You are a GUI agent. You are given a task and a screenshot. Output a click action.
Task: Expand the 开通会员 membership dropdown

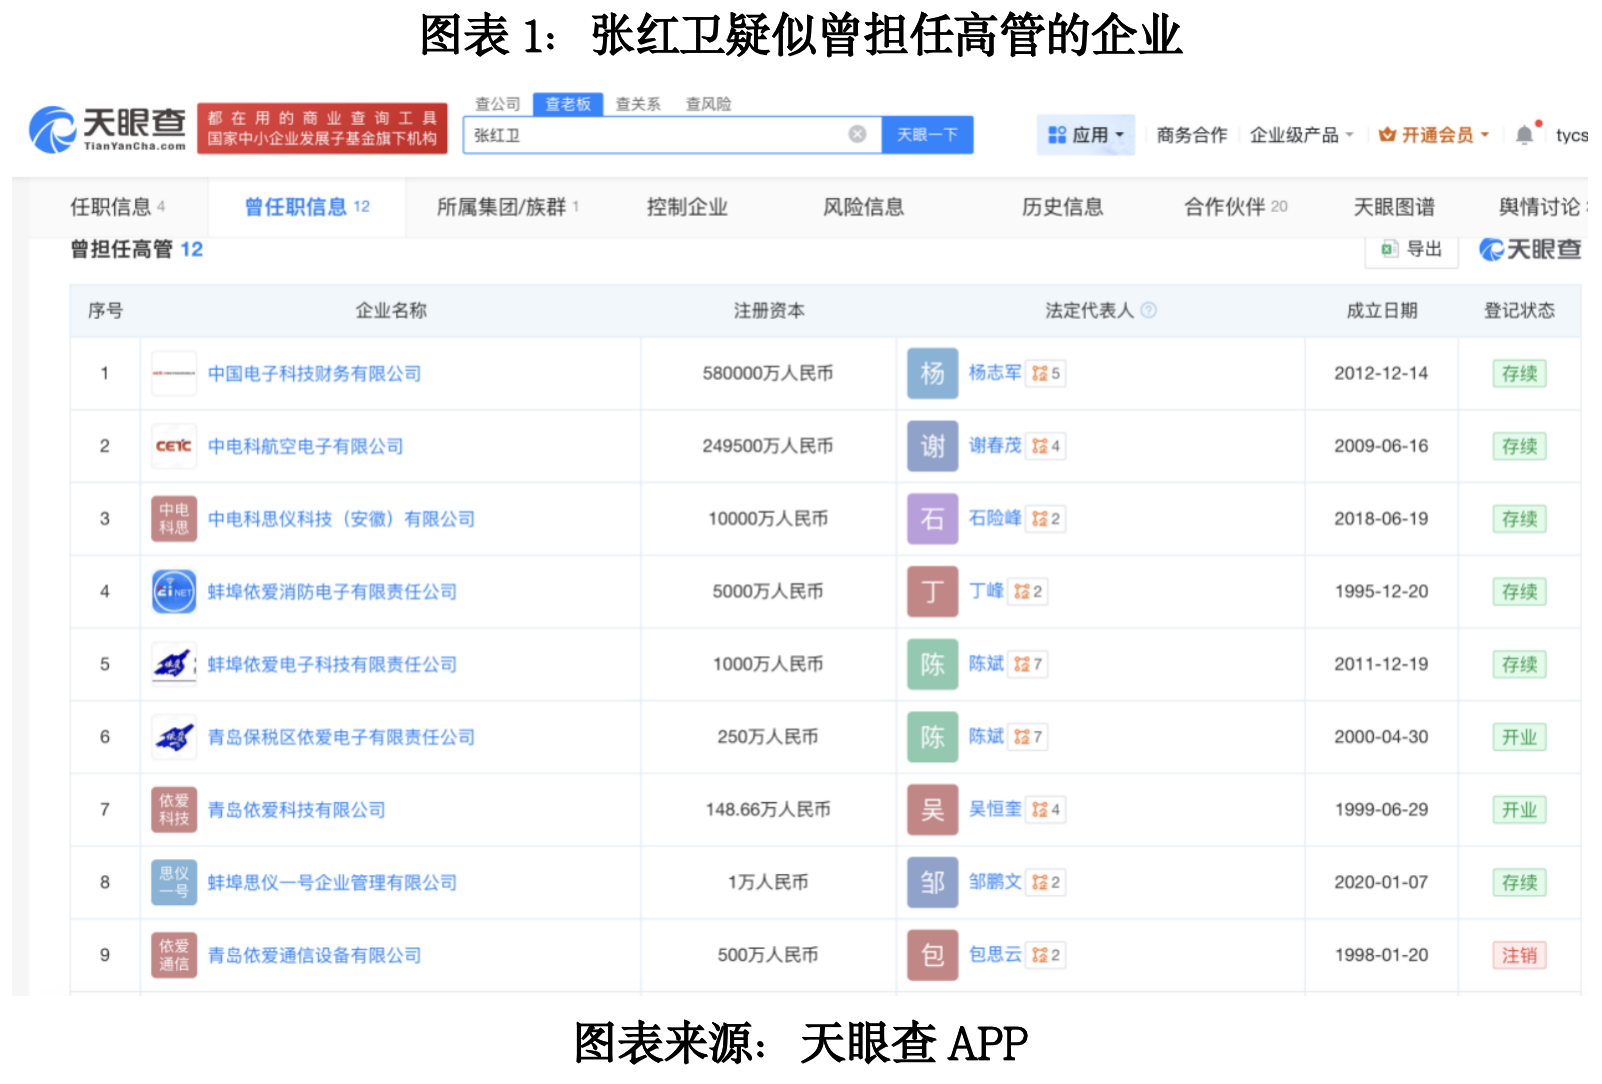click(1433, 135)
